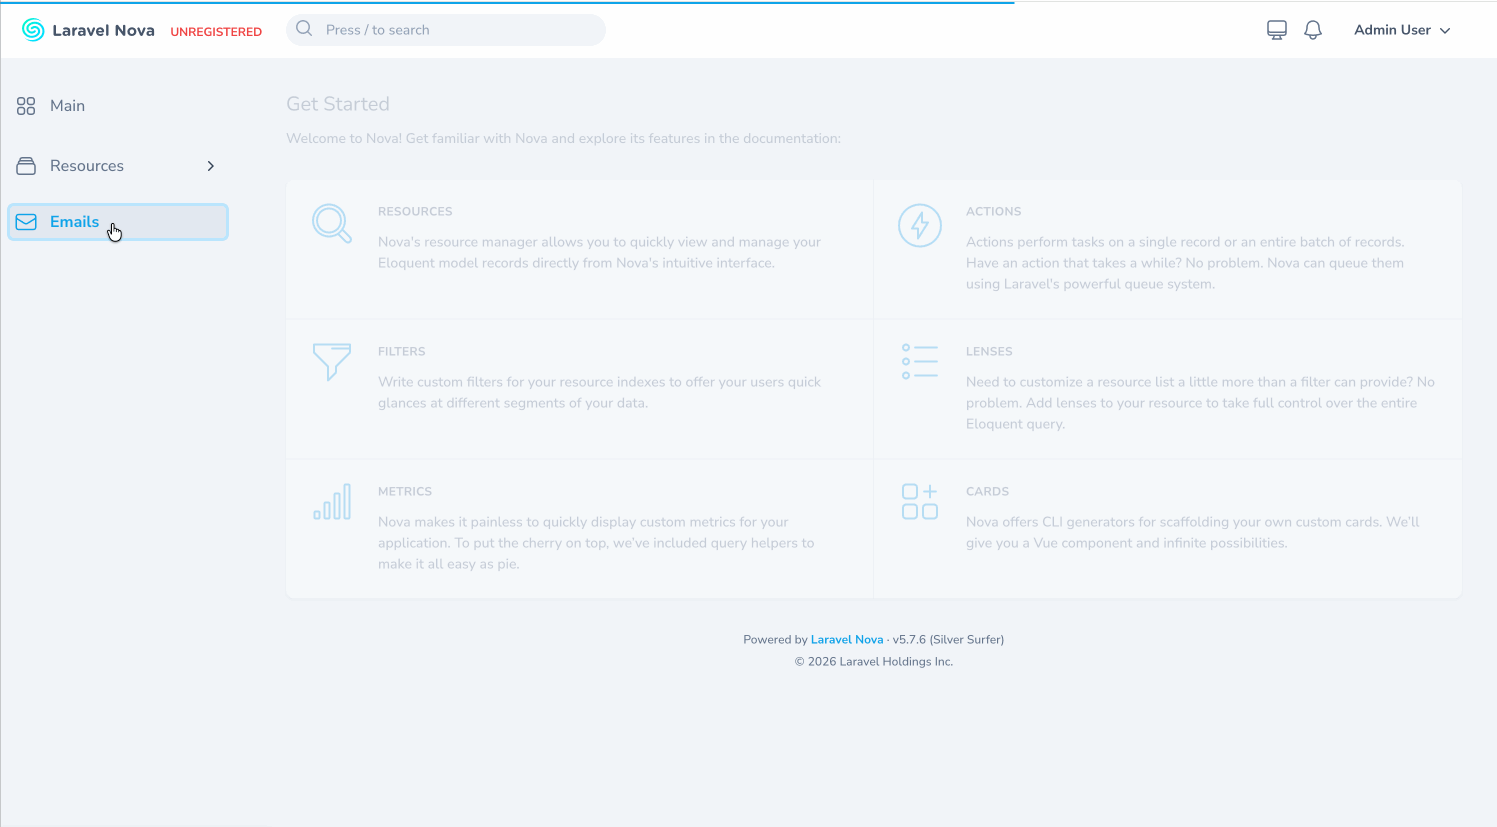Click the Emails envelope icon
Viewport: 1497px width, 827px height.
pyautogui.click(x=26, y=222)
